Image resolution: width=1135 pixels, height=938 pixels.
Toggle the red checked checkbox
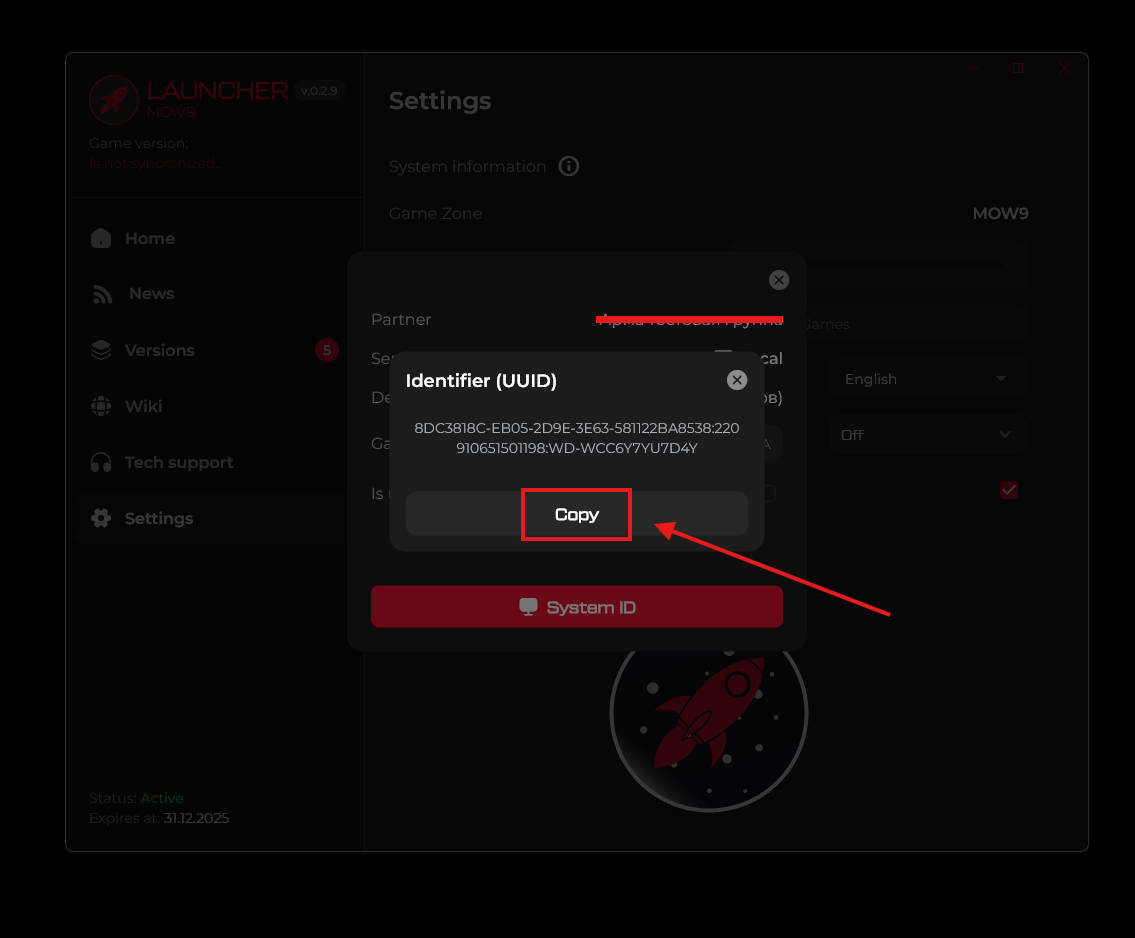(1009, 490)
